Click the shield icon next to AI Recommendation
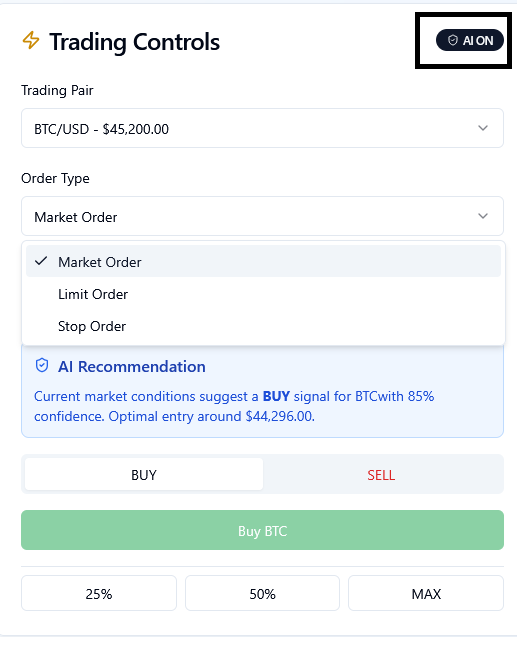 pyautogui.click(x=42, y=366)
